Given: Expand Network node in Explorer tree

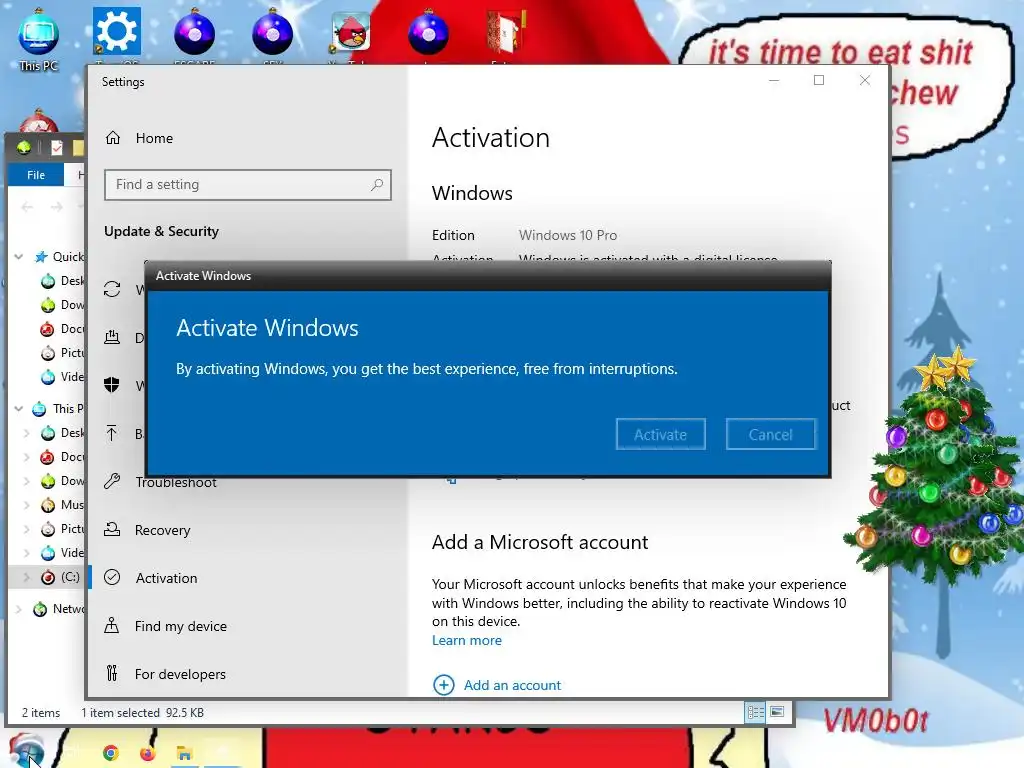Looking at the screenshot, I should [x=19, y=609].
